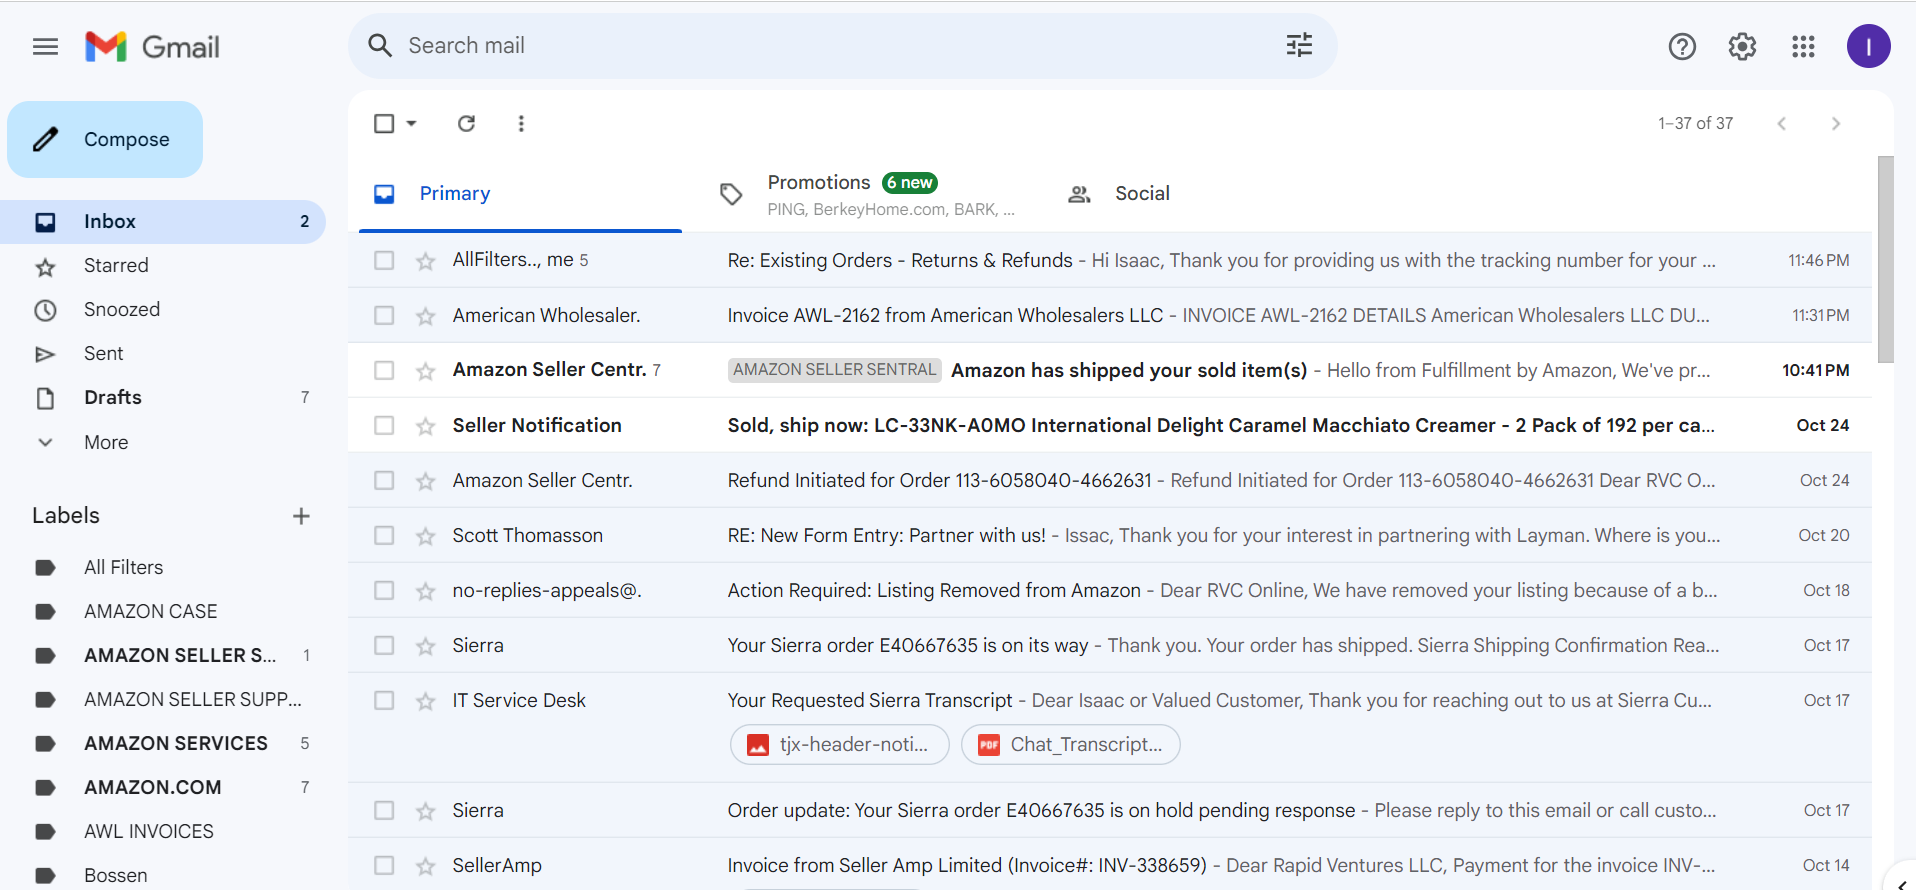1916x890 pixels.
Task: Star the SellerAmp invoice email
Action: click(426, 866)
